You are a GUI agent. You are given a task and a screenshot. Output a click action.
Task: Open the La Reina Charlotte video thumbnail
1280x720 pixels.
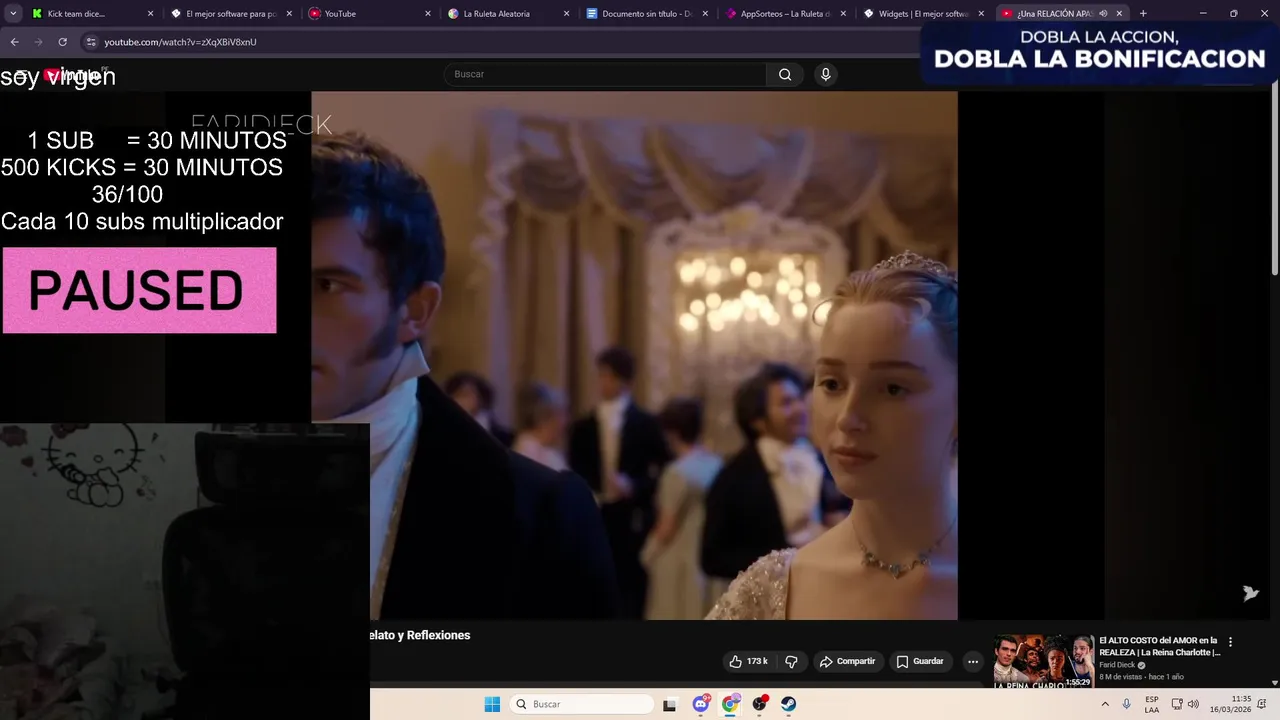[1043, 661]
